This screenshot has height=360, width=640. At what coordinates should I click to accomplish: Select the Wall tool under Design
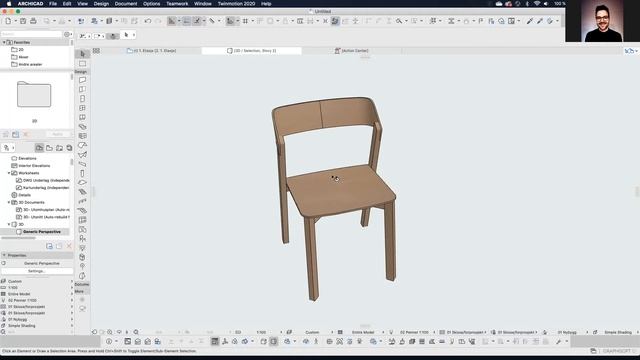pos(82,80)
